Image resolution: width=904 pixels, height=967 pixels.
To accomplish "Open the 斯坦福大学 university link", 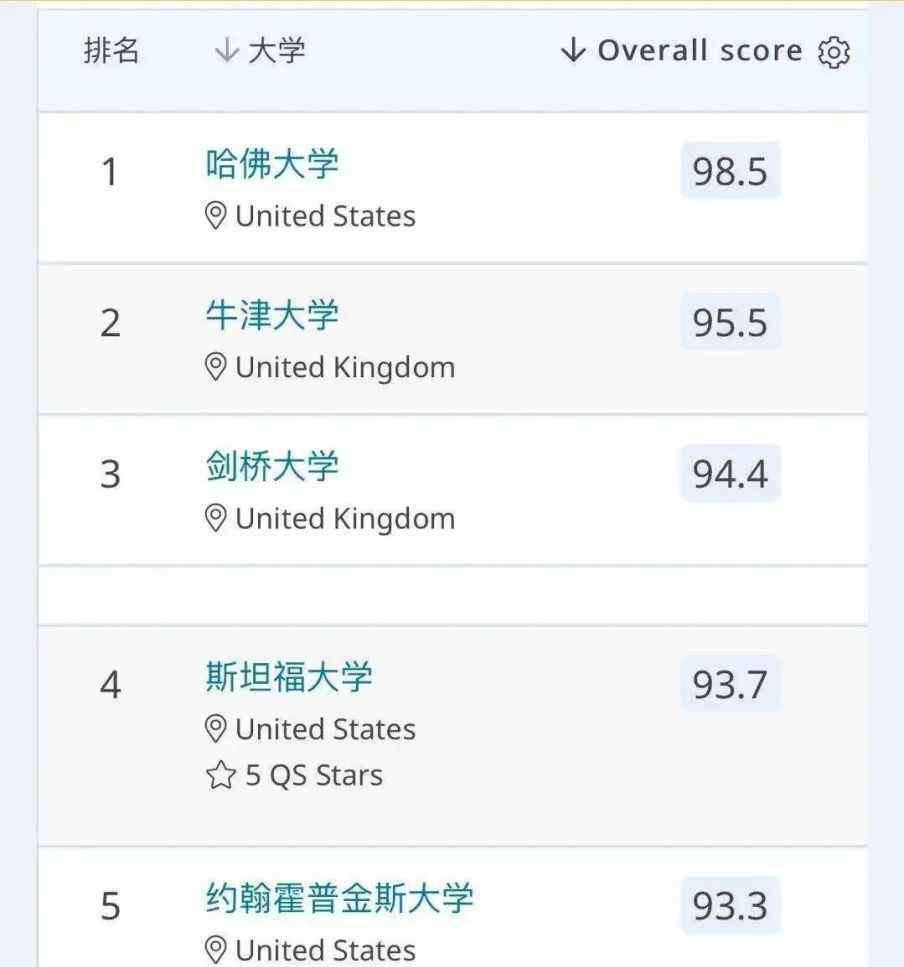I will click(289, 677).
